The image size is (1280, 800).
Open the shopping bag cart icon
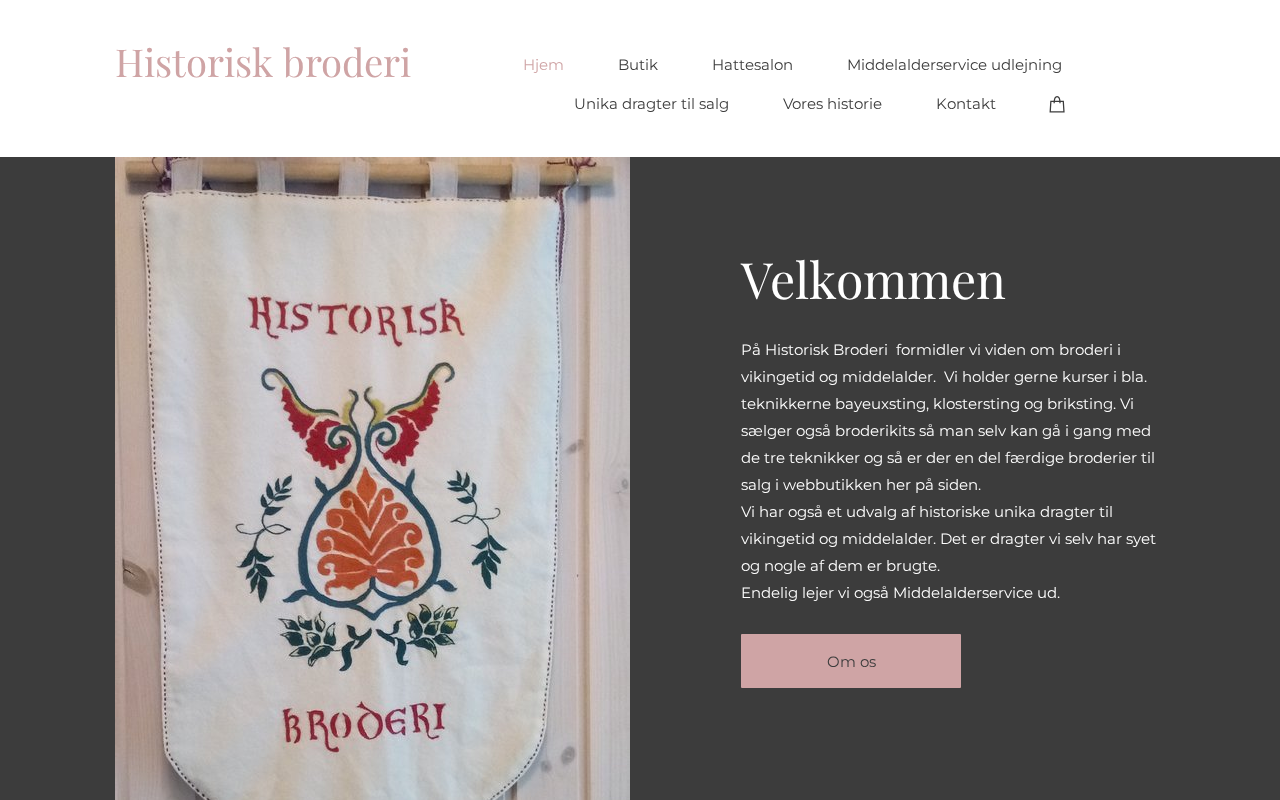click(x=1057, y=104)
